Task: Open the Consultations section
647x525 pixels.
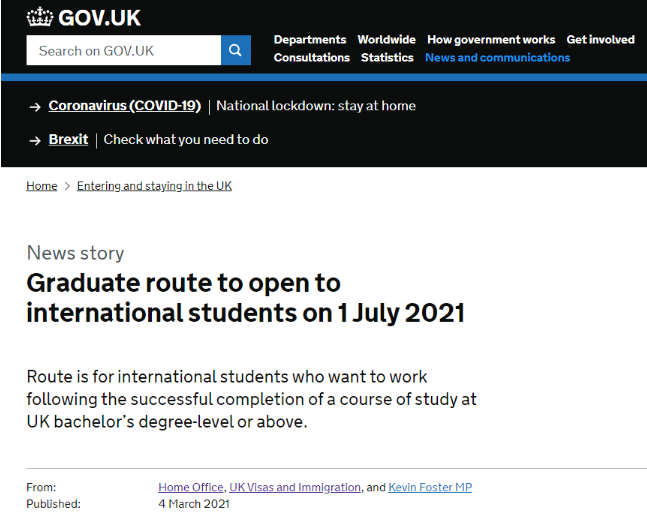Action: tap(312, 57)
